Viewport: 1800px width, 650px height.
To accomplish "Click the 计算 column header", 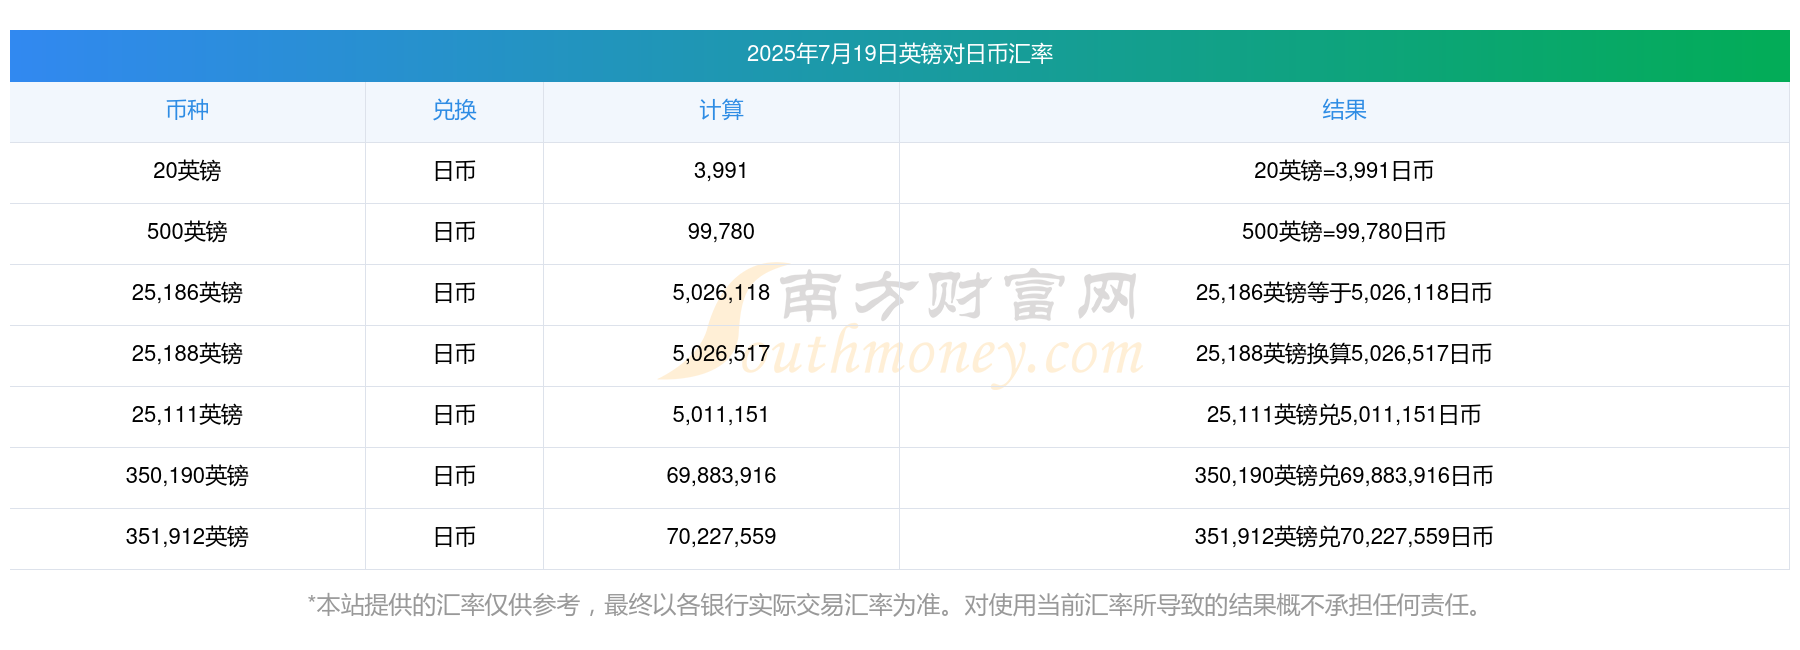I will click(721, 110).
